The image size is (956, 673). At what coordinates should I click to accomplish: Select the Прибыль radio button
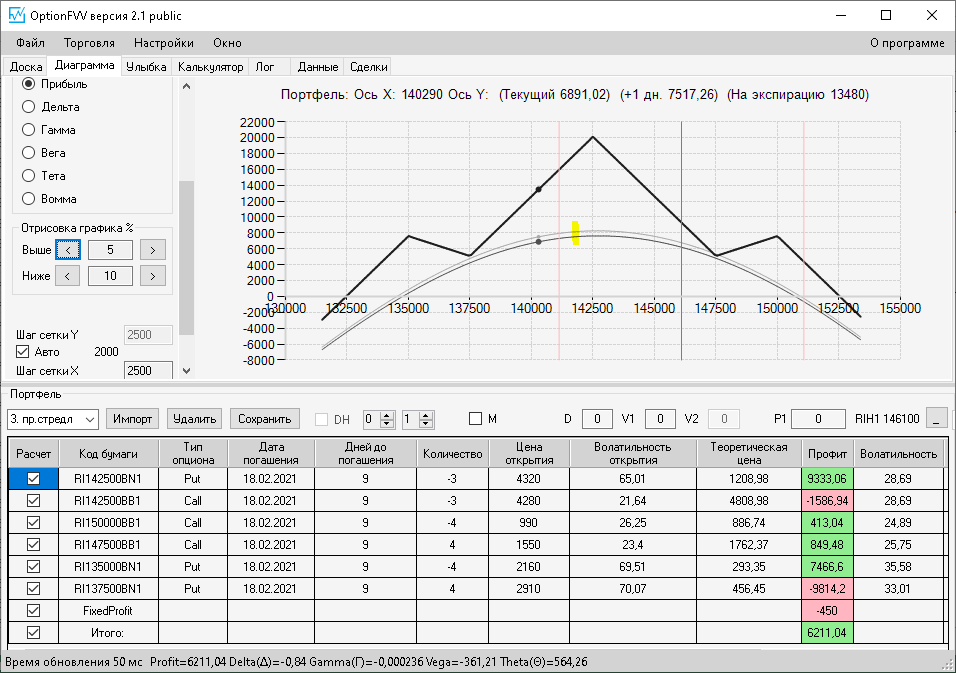tap(28, 84)
